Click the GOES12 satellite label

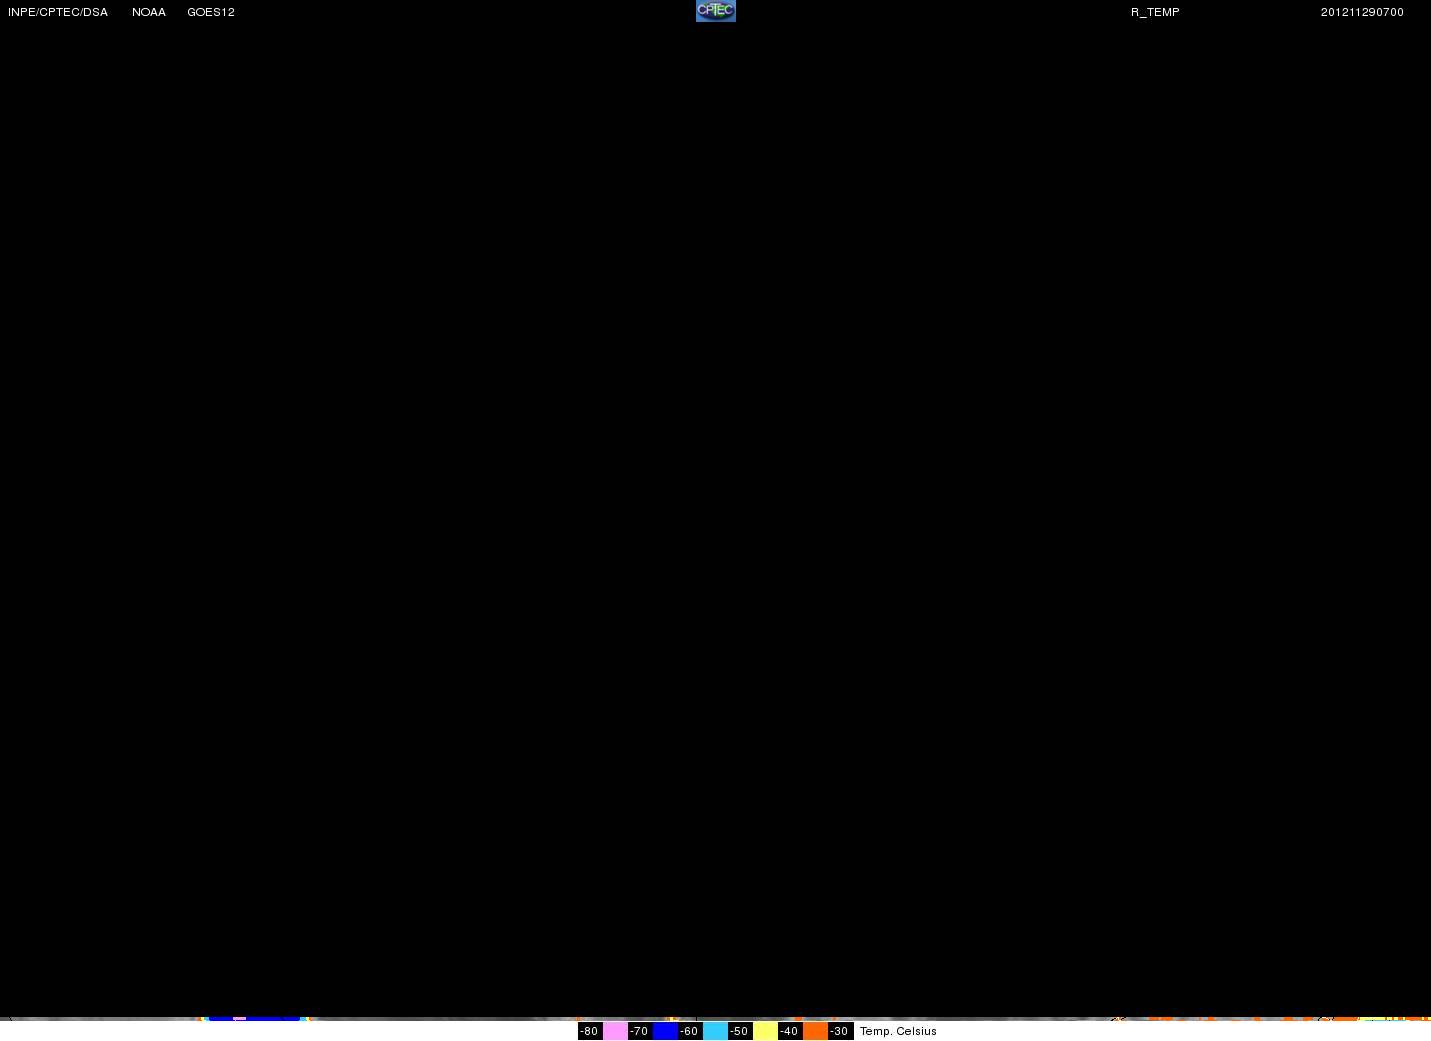click(x=211, y=12)
